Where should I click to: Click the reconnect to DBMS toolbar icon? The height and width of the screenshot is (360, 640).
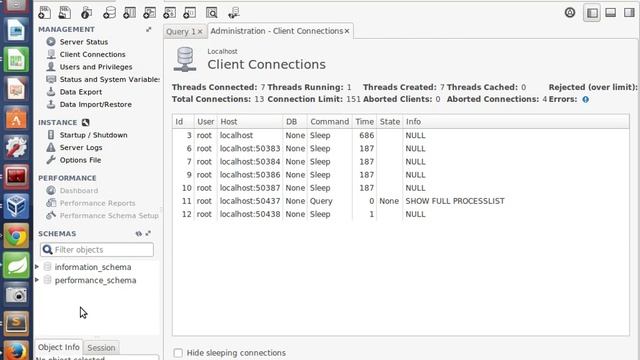tap(234, 13)
